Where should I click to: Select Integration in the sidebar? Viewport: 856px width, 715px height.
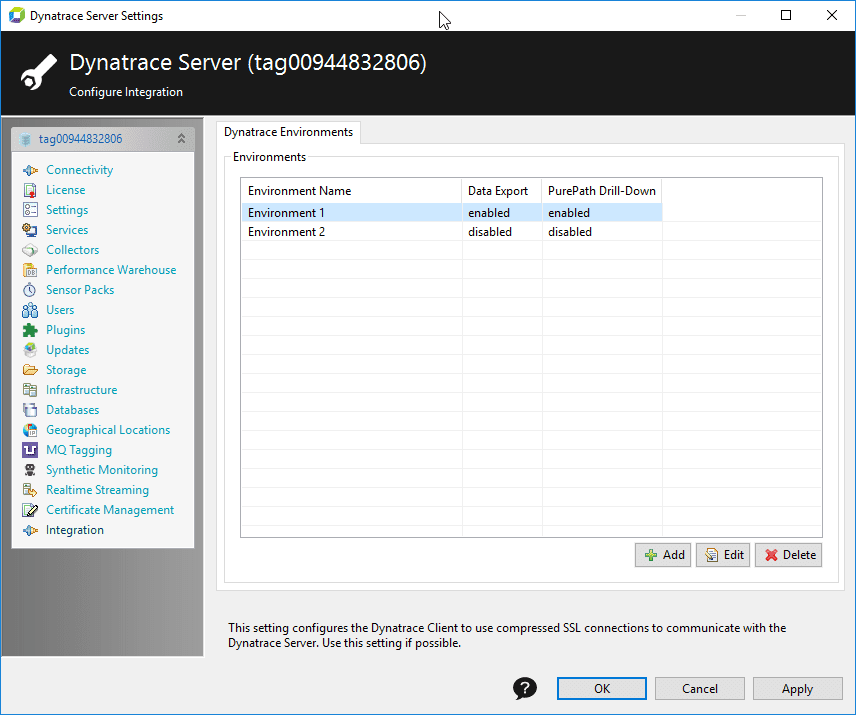tap(75, 530)
